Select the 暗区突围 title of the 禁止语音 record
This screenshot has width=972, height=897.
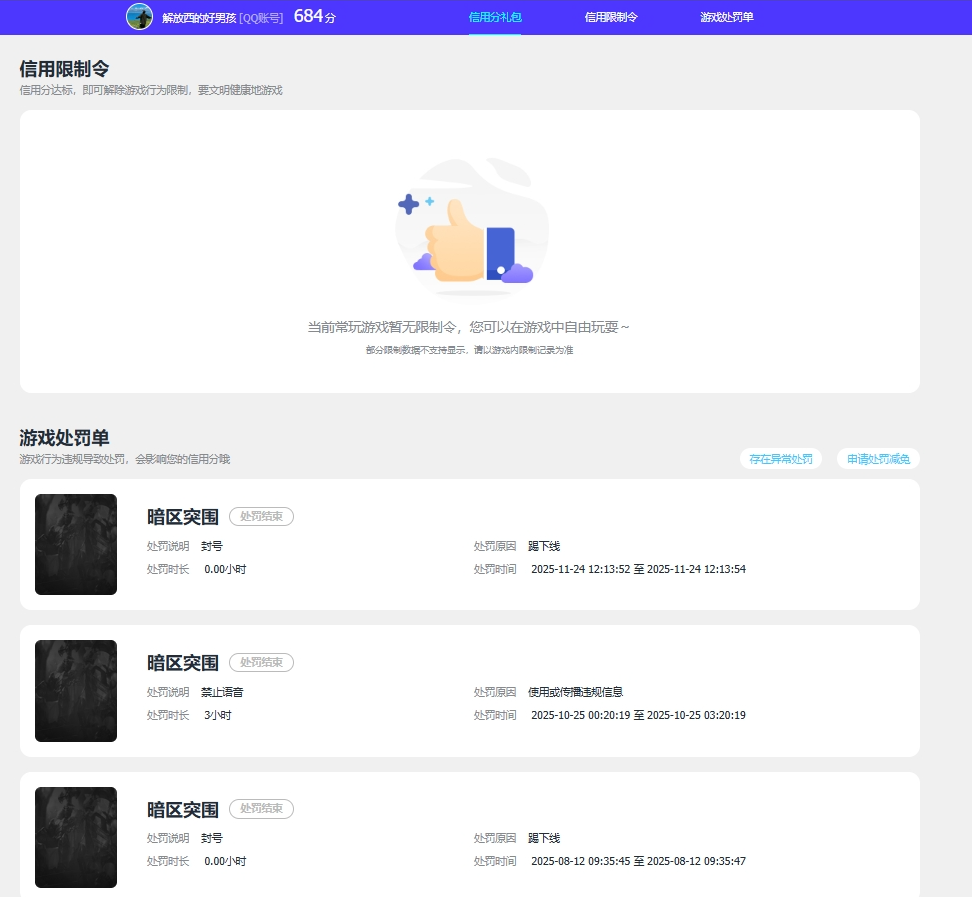(182, 663)
